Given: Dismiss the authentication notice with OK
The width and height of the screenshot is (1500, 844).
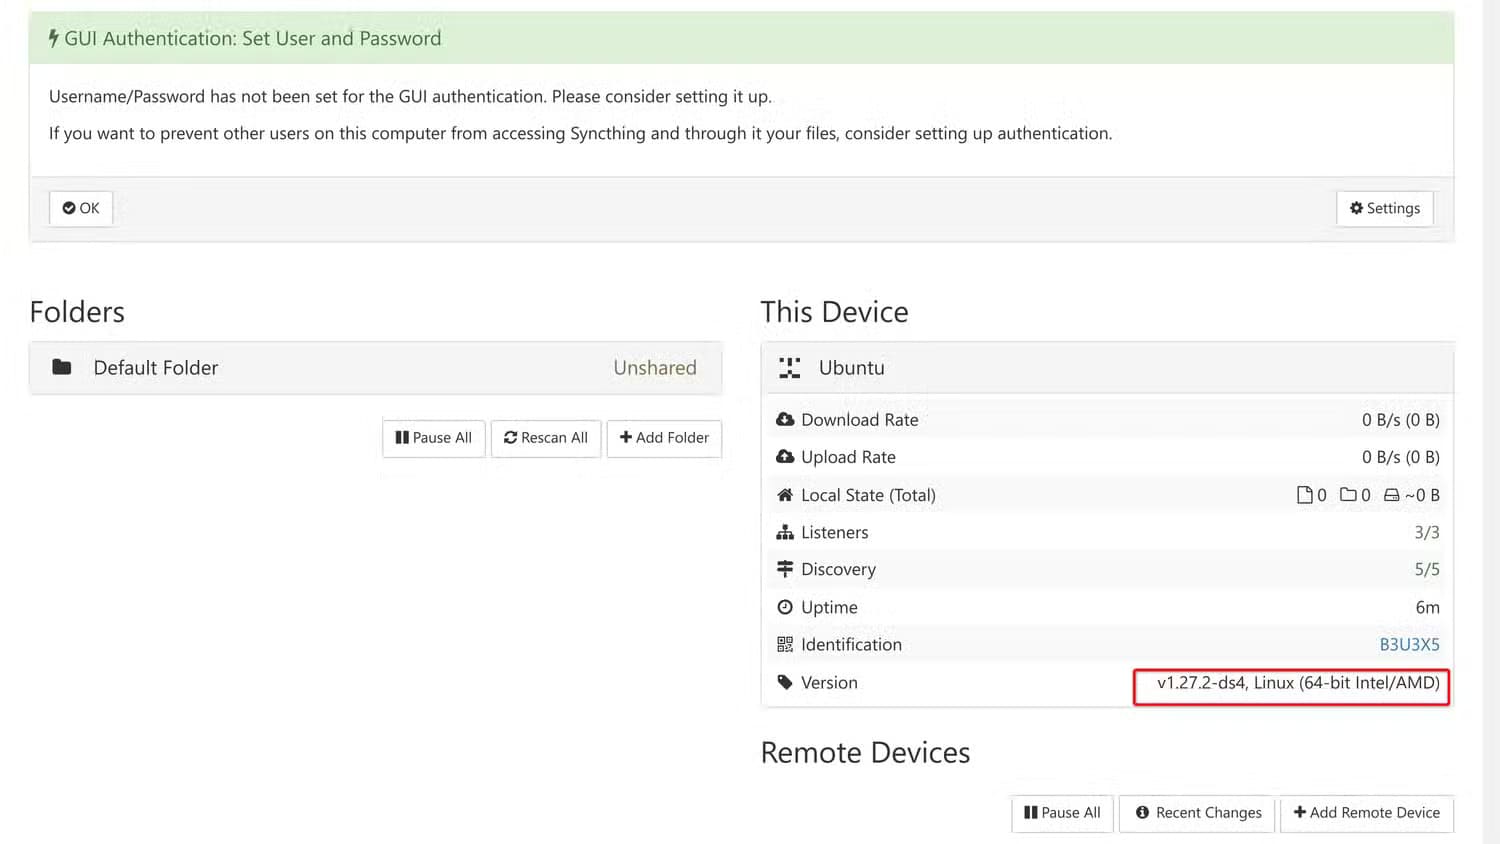Looking at the screenshot, I should point(81,208).
